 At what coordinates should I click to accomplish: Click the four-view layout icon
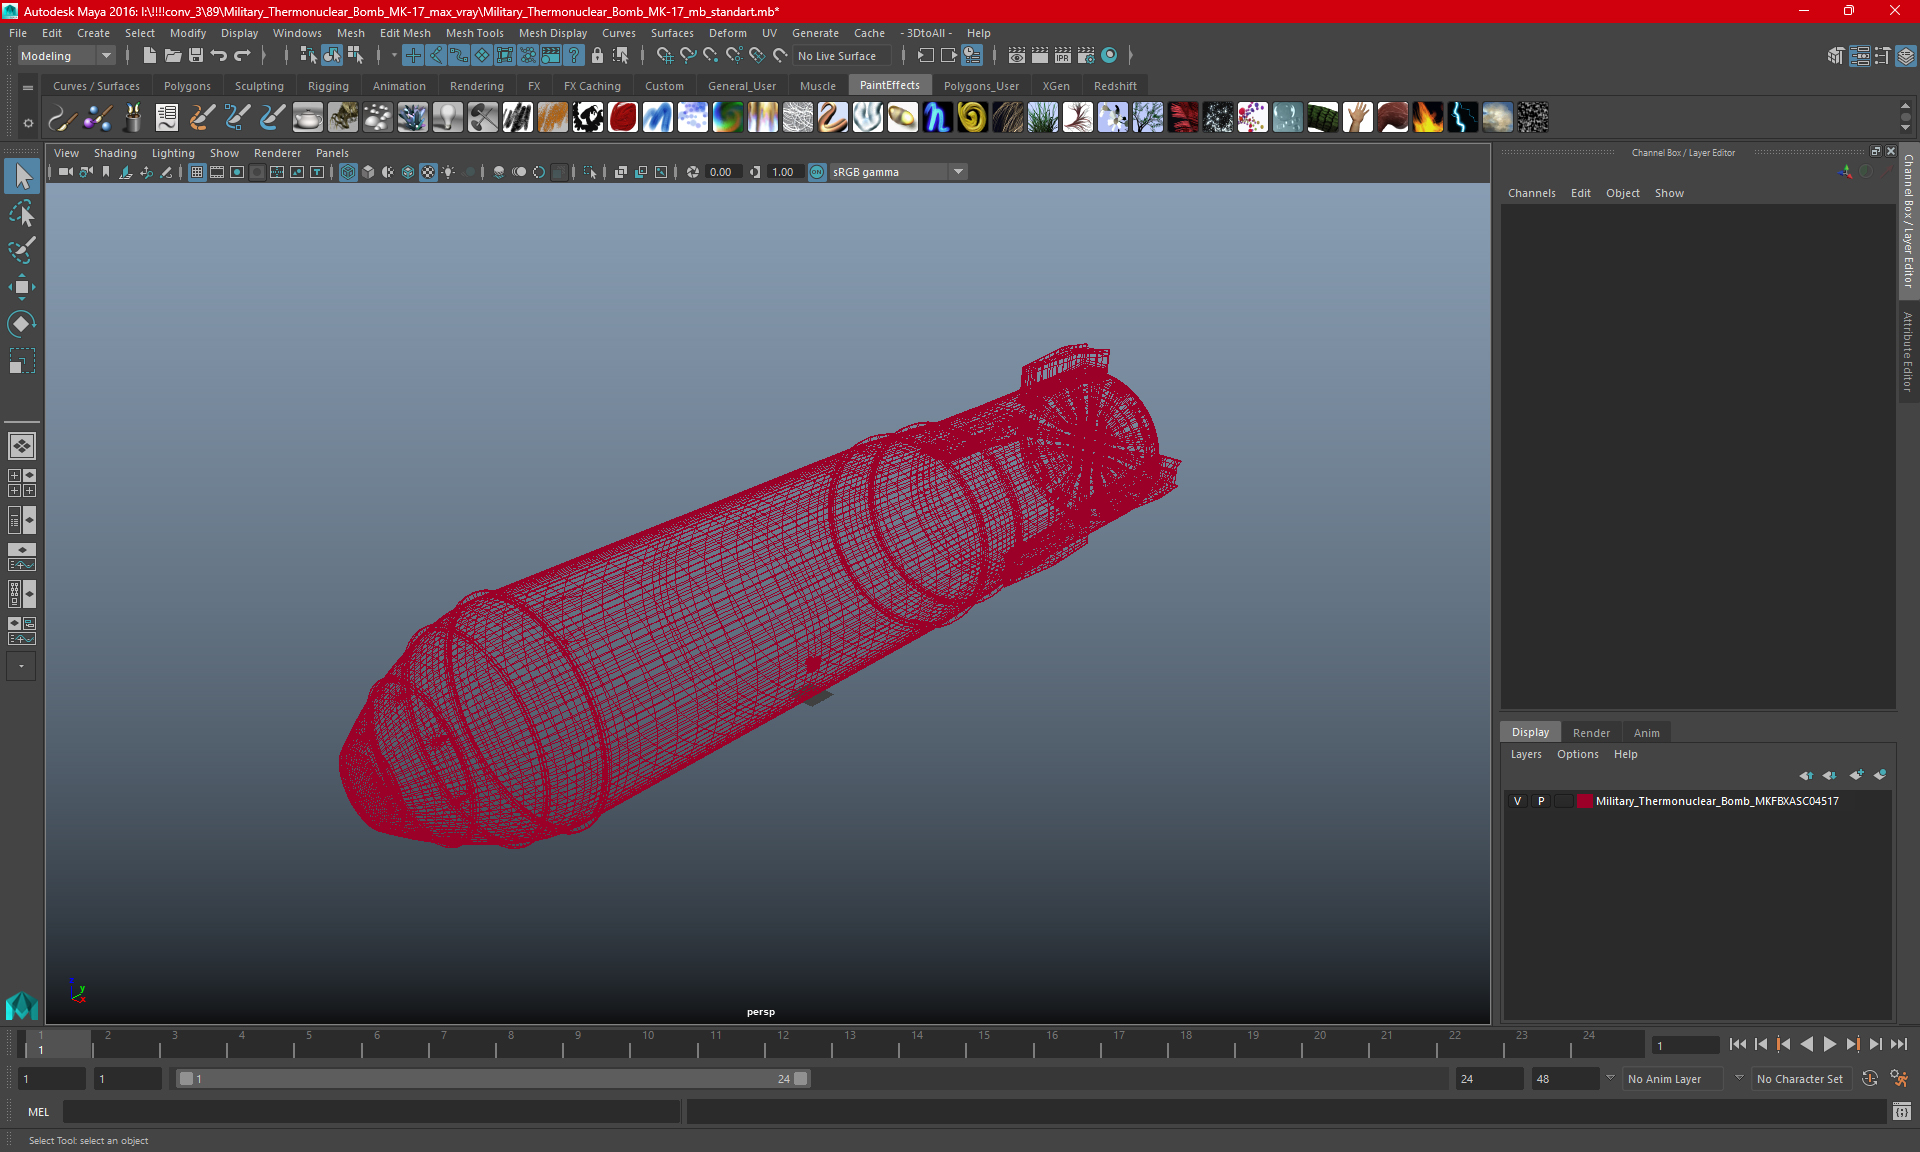(x=22, y=483)
